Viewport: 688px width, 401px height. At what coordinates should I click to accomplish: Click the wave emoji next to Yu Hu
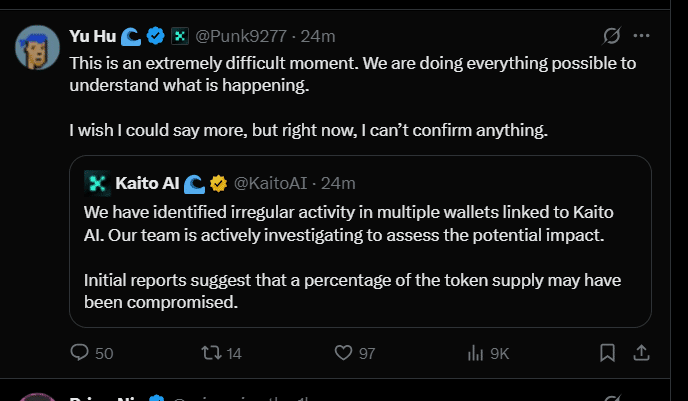point(132,37)
